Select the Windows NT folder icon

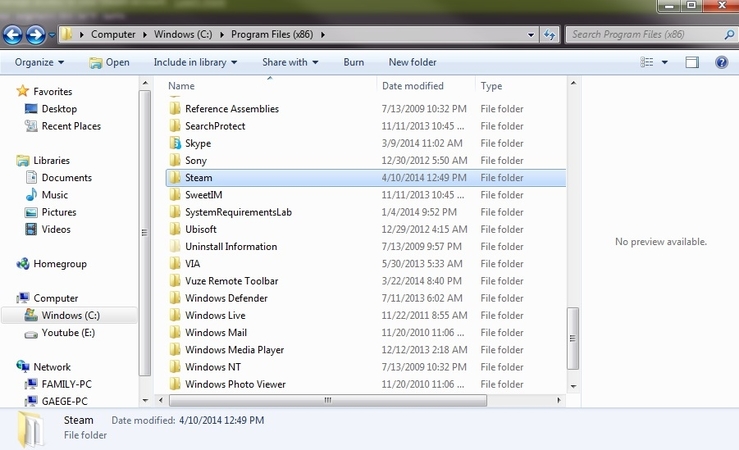click(175, 367)
